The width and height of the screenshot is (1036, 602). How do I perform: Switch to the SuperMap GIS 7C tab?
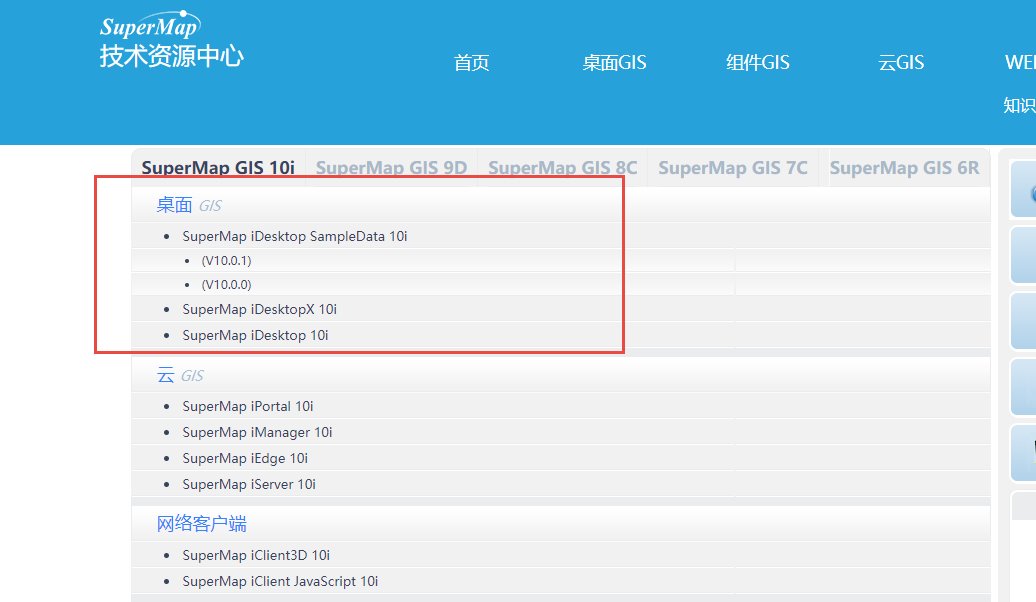[733, 168]
